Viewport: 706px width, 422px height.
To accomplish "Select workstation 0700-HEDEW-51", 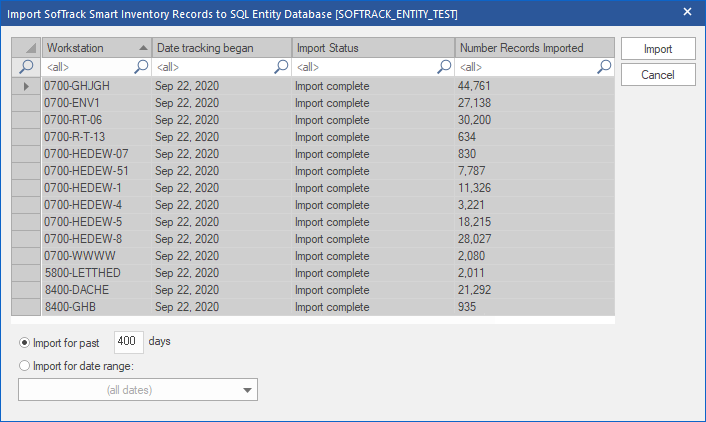I will pos(96,171).
